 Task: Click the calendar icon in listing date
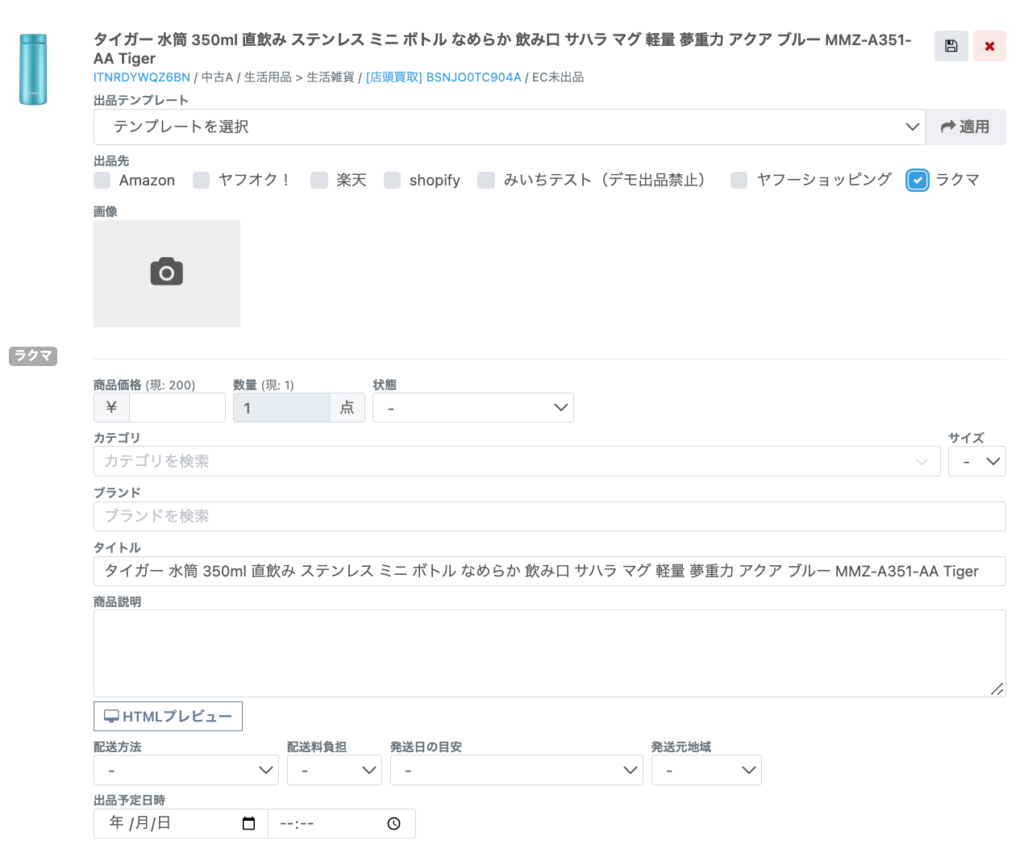(248, 823)
